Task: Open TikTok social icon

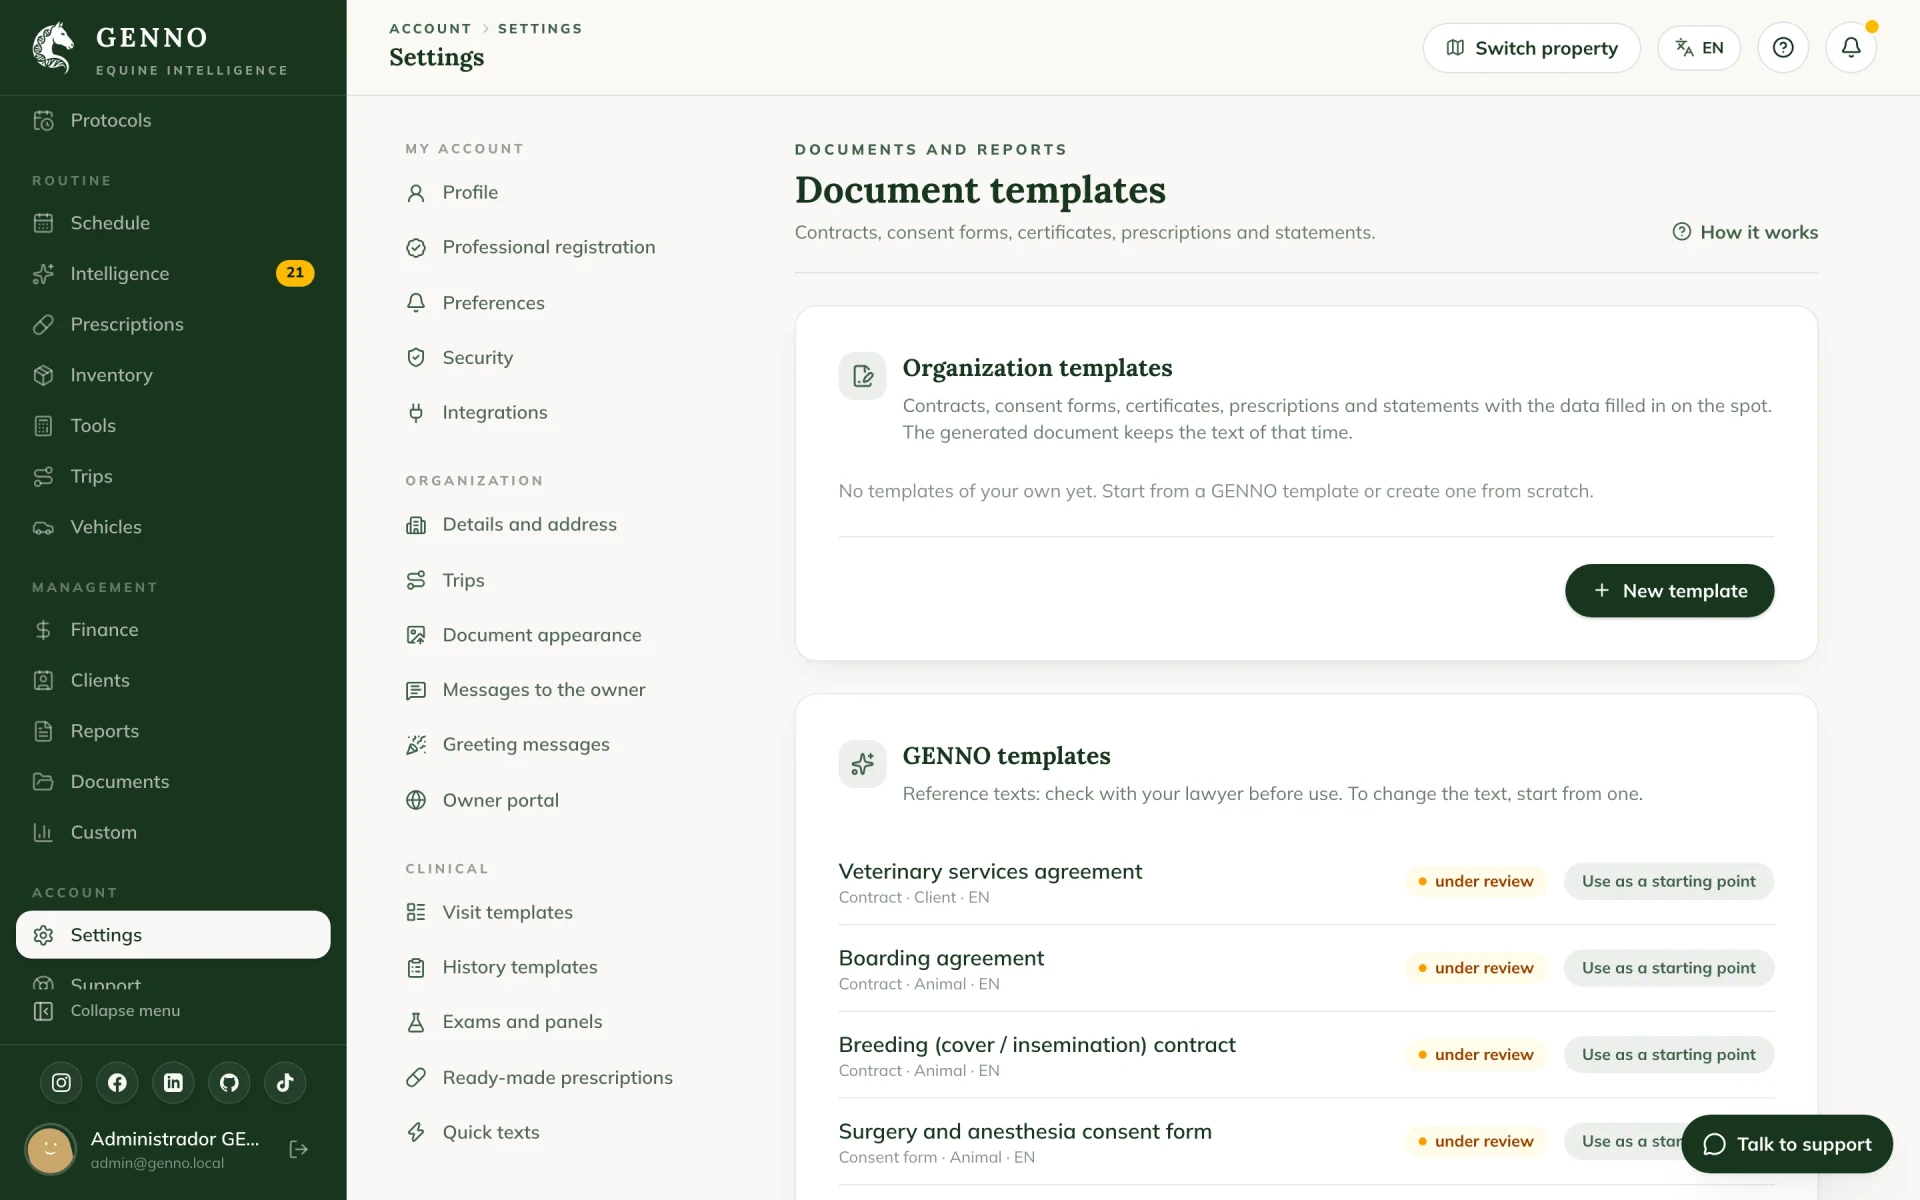Action: tap(285, 1083)
